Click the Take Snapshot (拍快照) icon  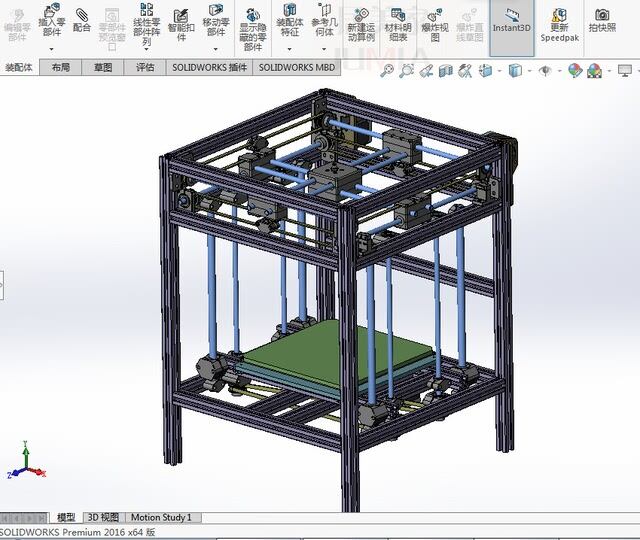pyautogui.click(x=602, y=20)
